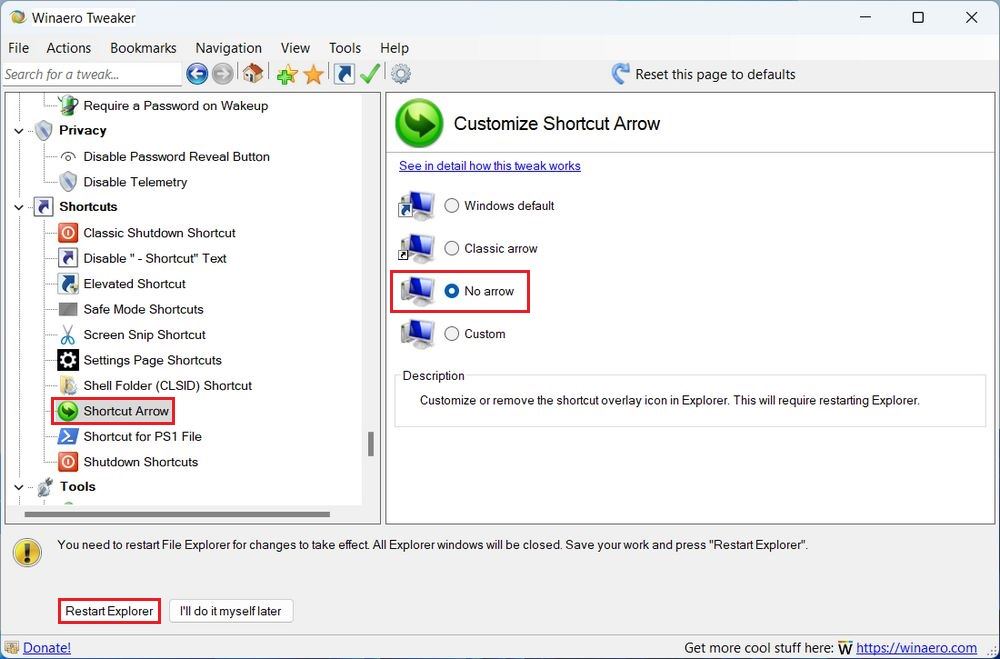The width and height of the screenshot is (1000, 659).
Task: Click the Elevated Shortcut icon
Action: pos(68,284)
